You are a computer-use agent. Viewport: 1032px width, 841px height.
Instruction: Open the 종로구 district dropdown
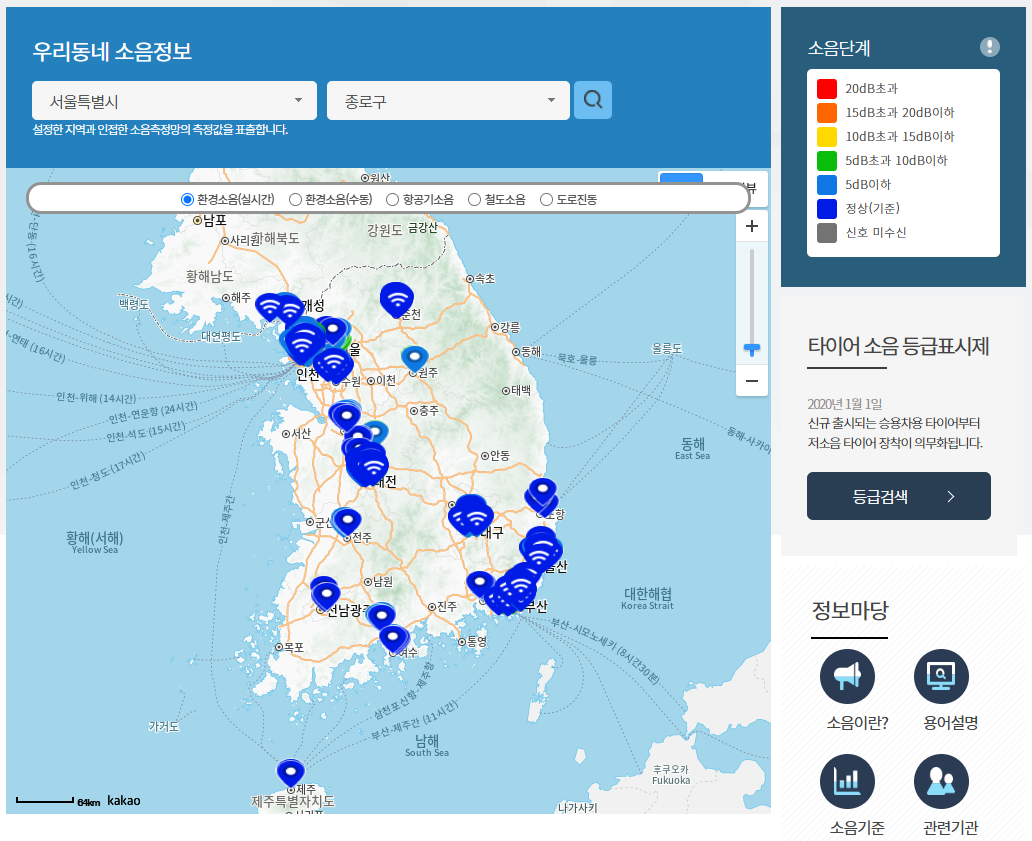[448, 101]
